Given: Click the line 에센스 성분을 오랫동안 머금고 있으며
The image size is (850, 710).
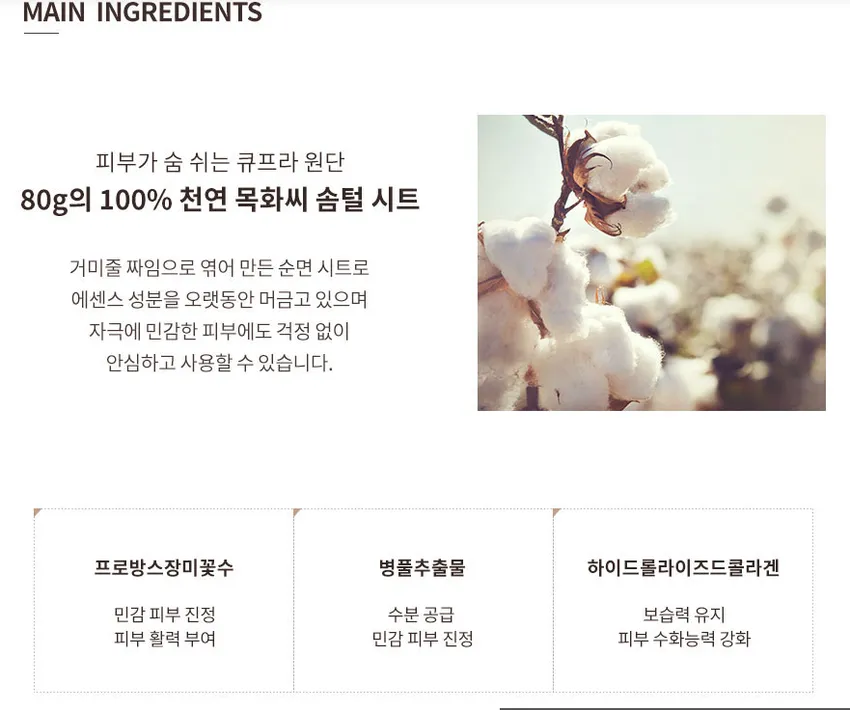Looking at the screenshot, I should point(220,299).
